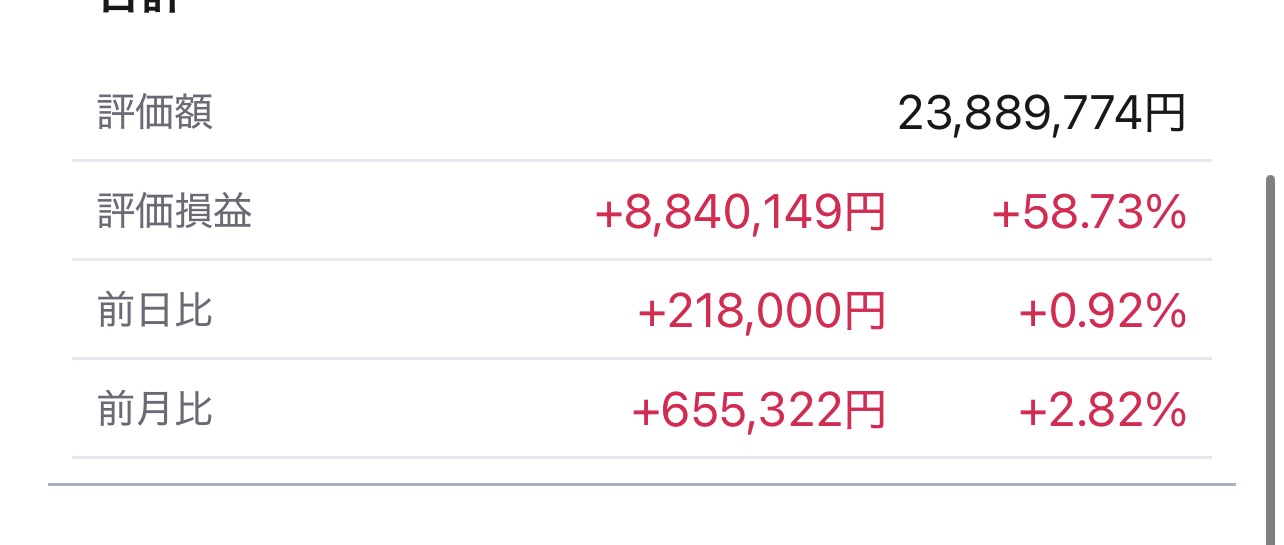Select the +0.92% daily change percentage

[1102, 312]
